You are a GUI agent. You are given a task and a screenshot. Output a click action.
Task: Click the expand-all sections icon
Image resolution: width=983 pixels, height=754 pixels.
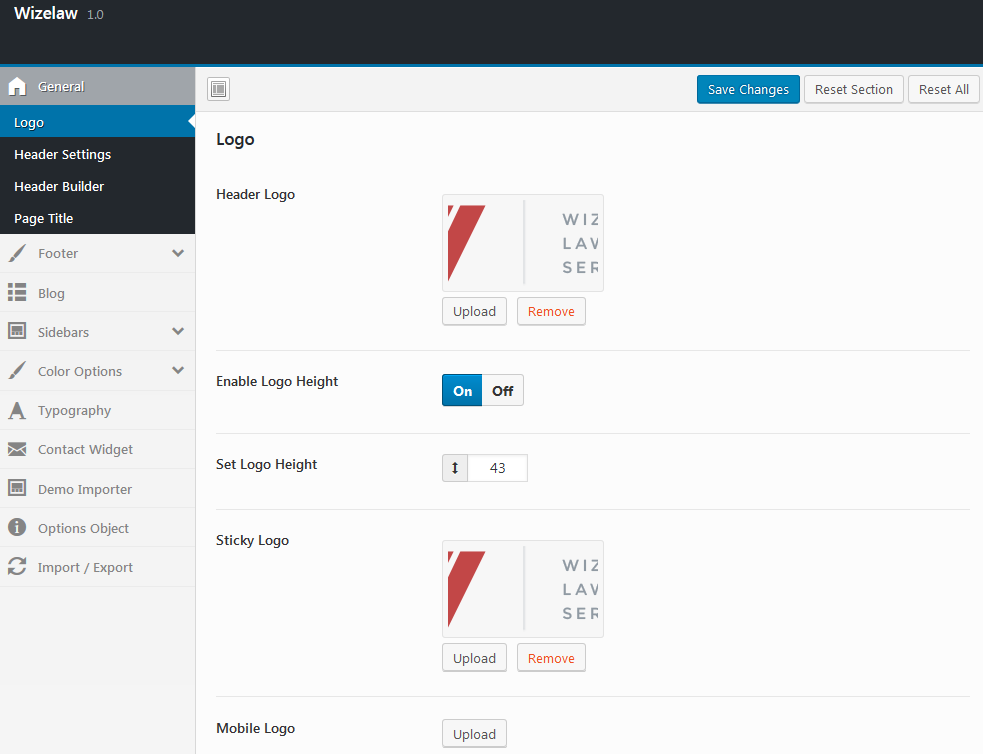219,90
